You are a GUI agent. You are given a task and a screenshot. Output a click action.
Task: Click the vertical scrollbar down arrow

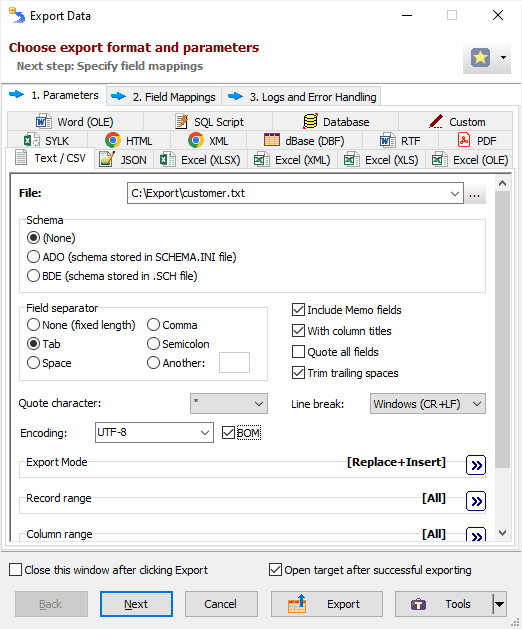pyautogui.click(x=502, y=533)
